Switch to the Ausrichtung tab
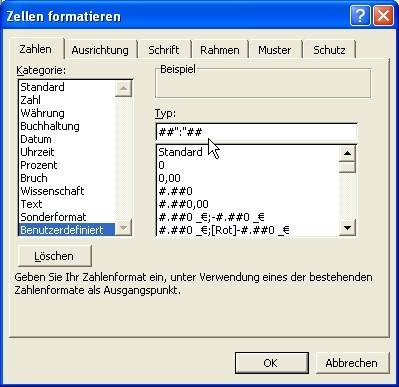This screenshot has height=387, width=399. point(100,50)
